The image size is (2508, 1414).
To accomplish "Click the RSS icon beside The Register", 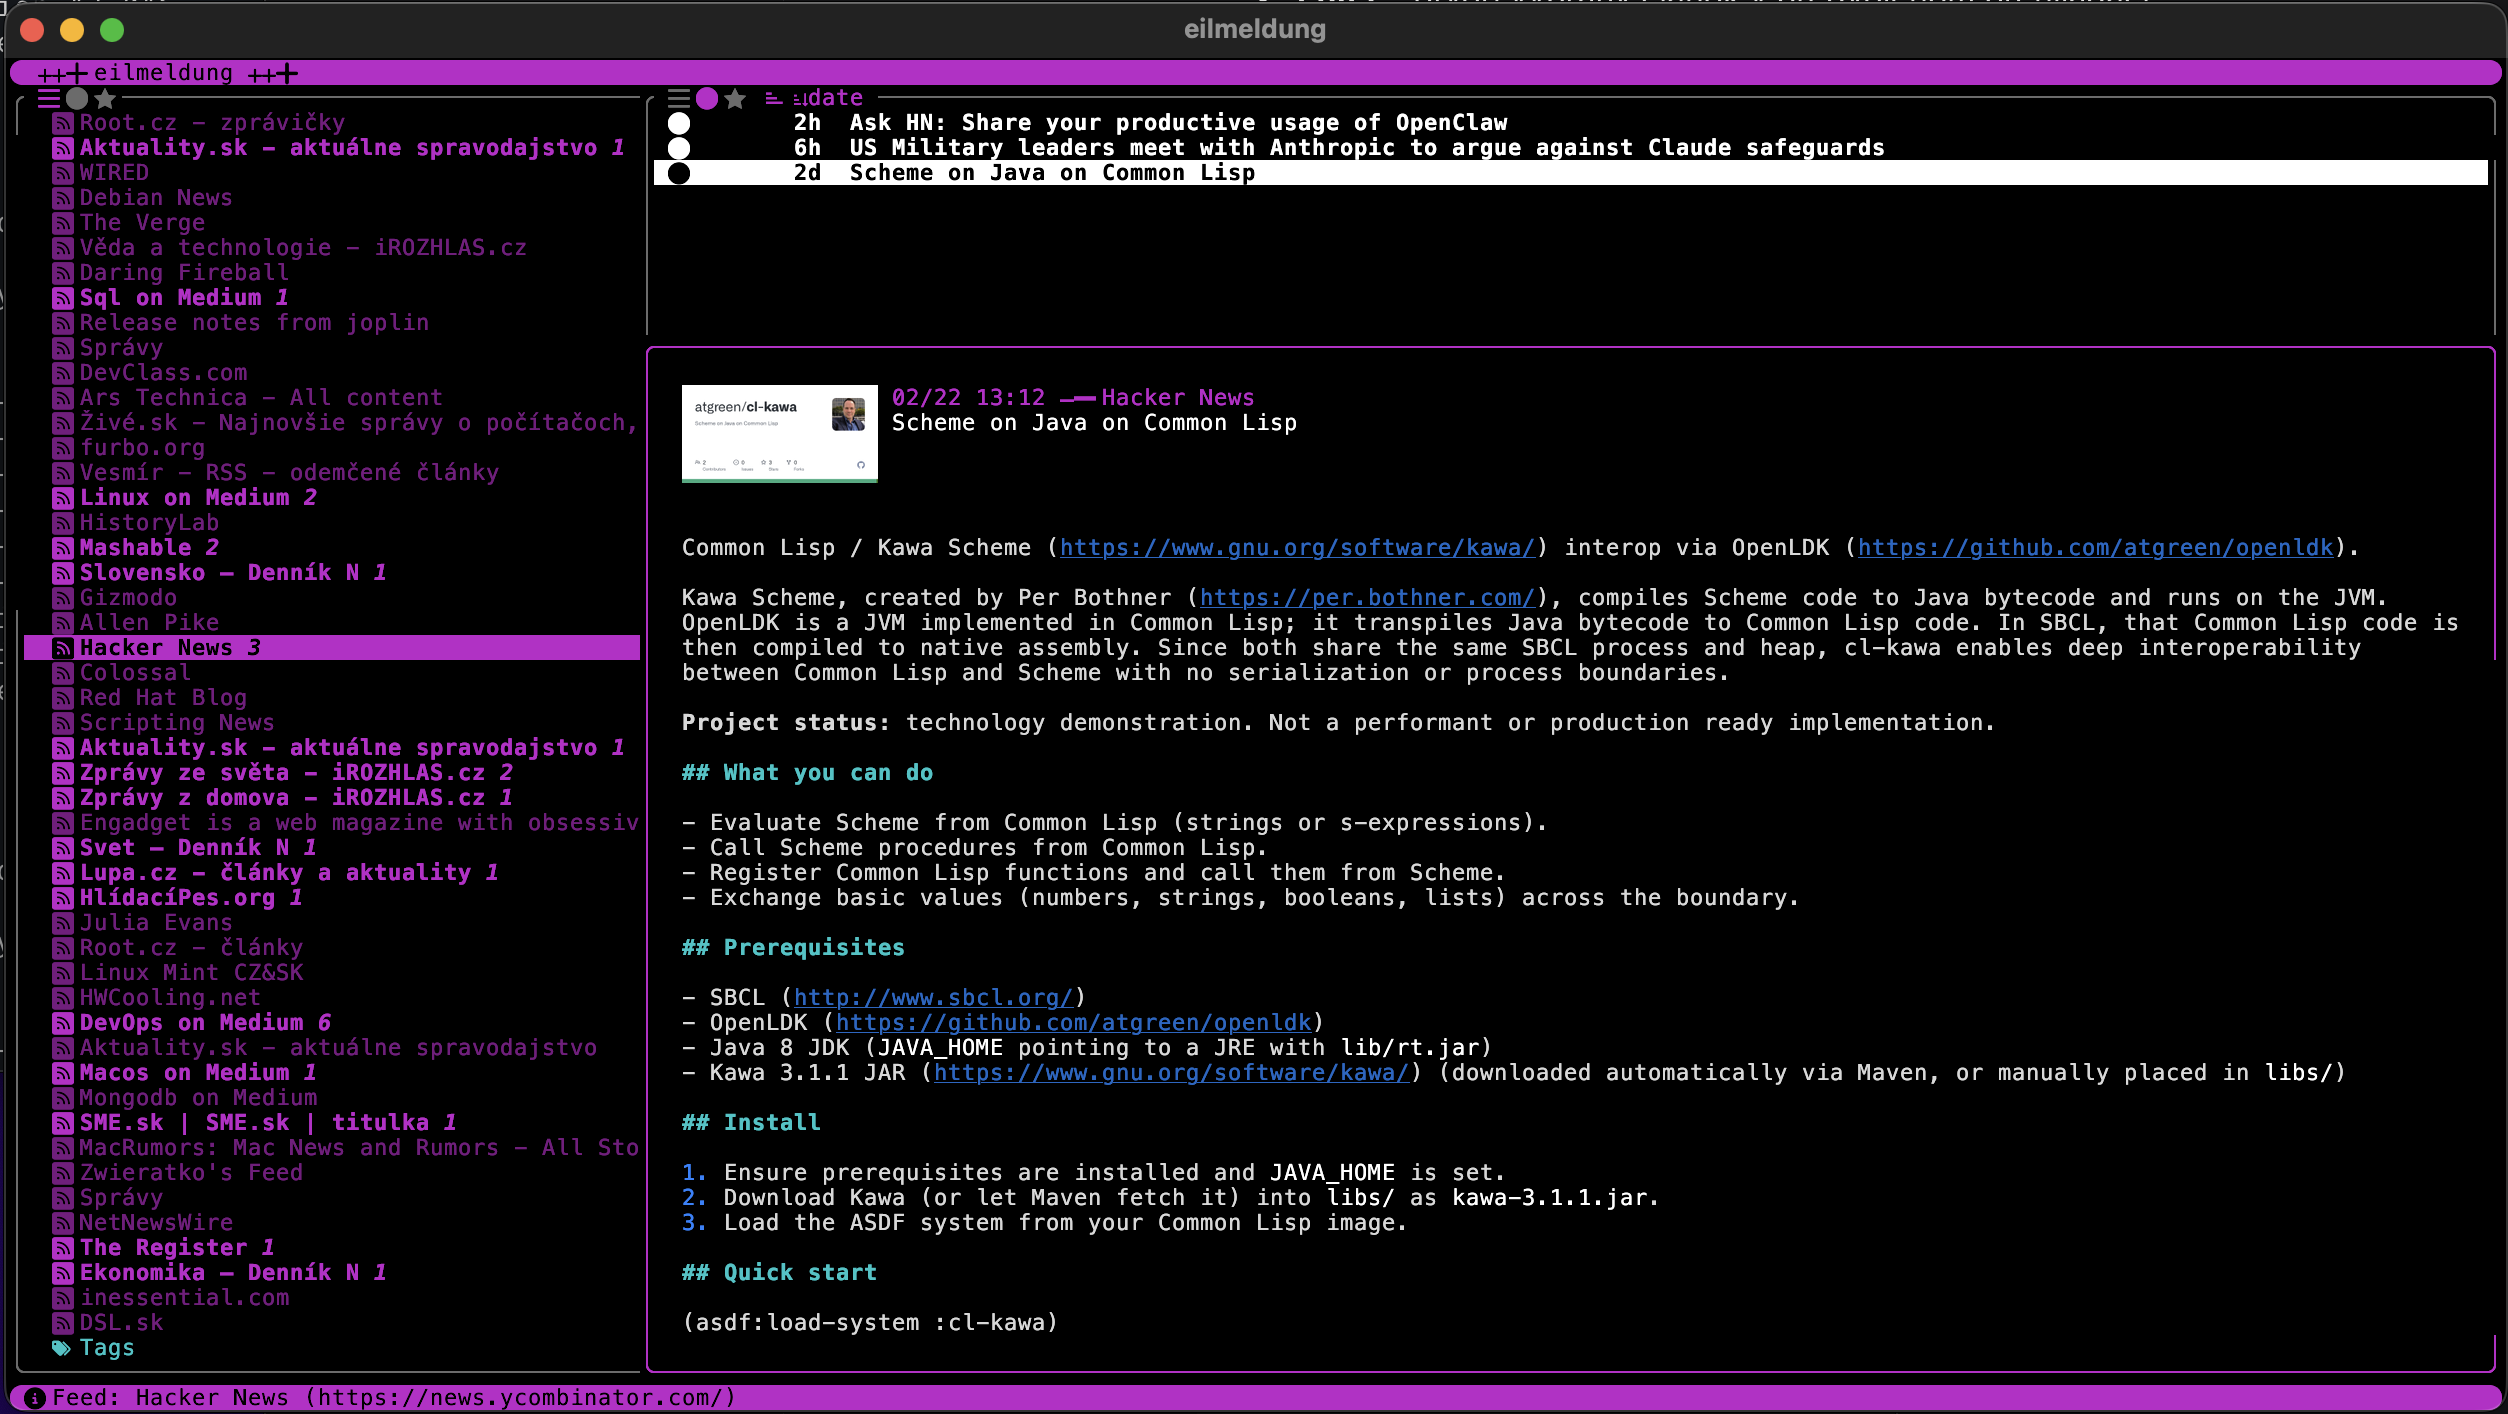I will tap(63, 1248).
